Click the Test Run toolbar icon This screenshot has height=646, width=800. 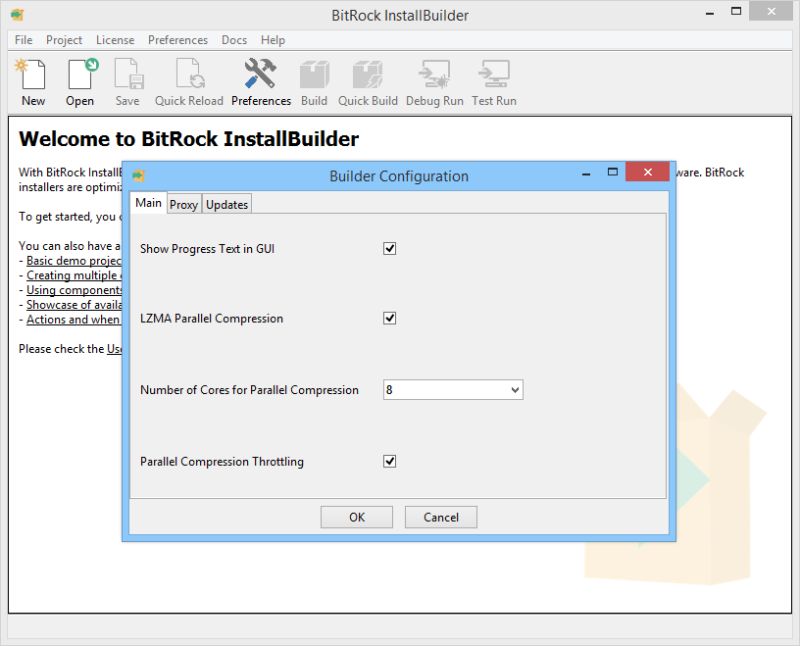click(494, 74)
